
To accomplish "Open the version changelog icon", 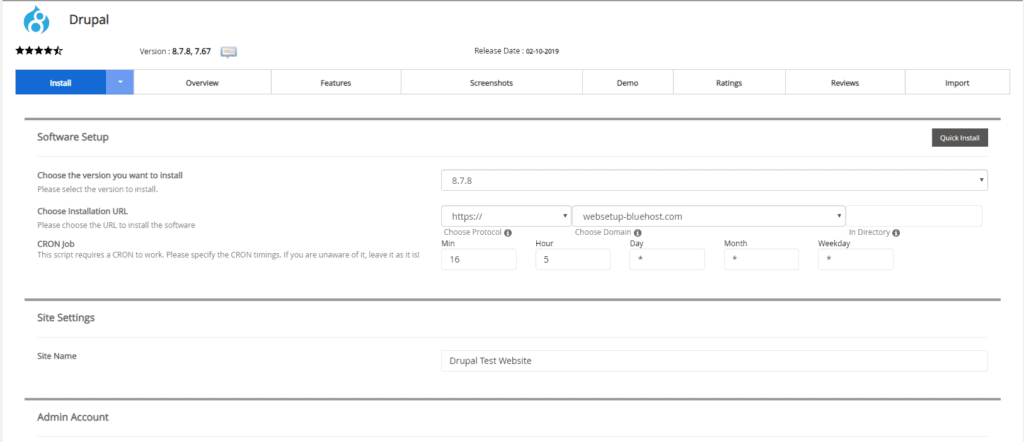I will click(229, 52).
